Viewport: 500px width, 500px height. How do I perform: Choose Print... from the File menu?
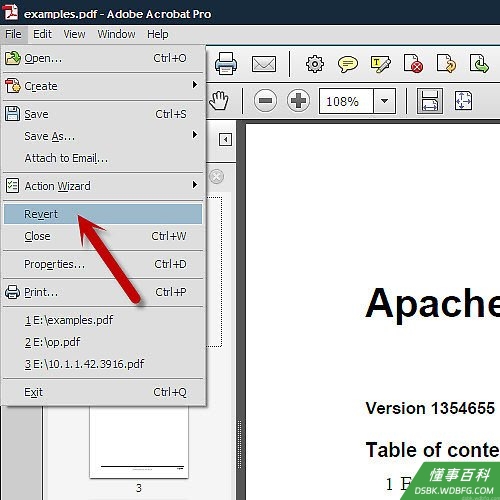(x=103, y=292)
